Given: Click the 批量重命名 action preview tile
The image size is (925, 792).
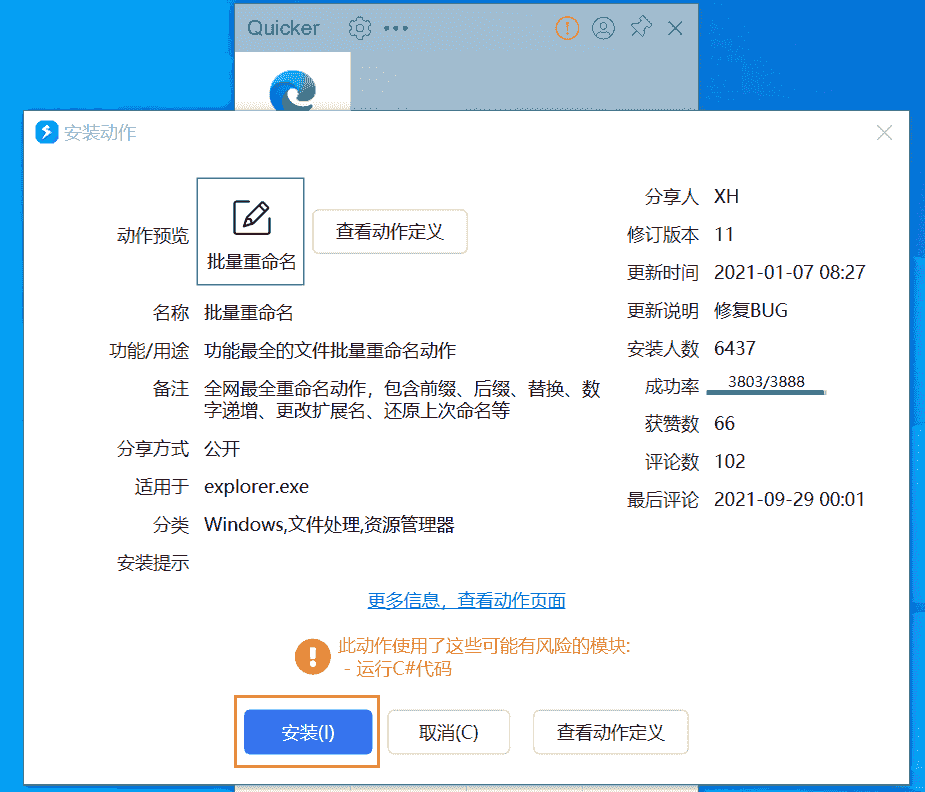Looking at the screenshot, I should [250, 231].
